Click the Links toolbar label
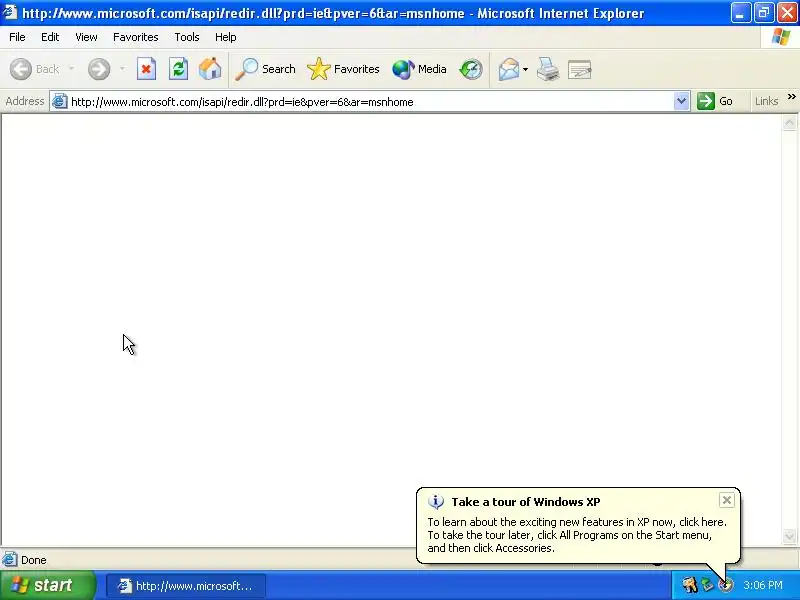The width and height of the screenshot is (800, 600). (766, 101)
